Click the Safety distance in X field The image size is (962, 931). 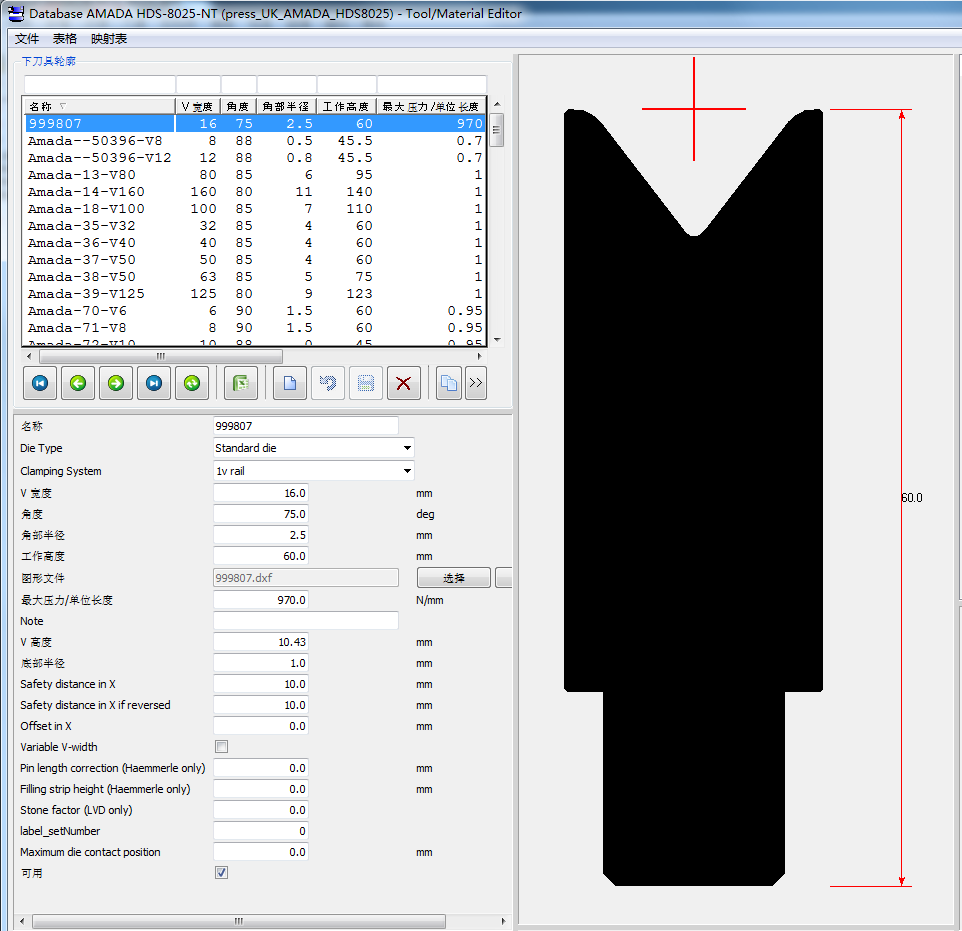261,684
